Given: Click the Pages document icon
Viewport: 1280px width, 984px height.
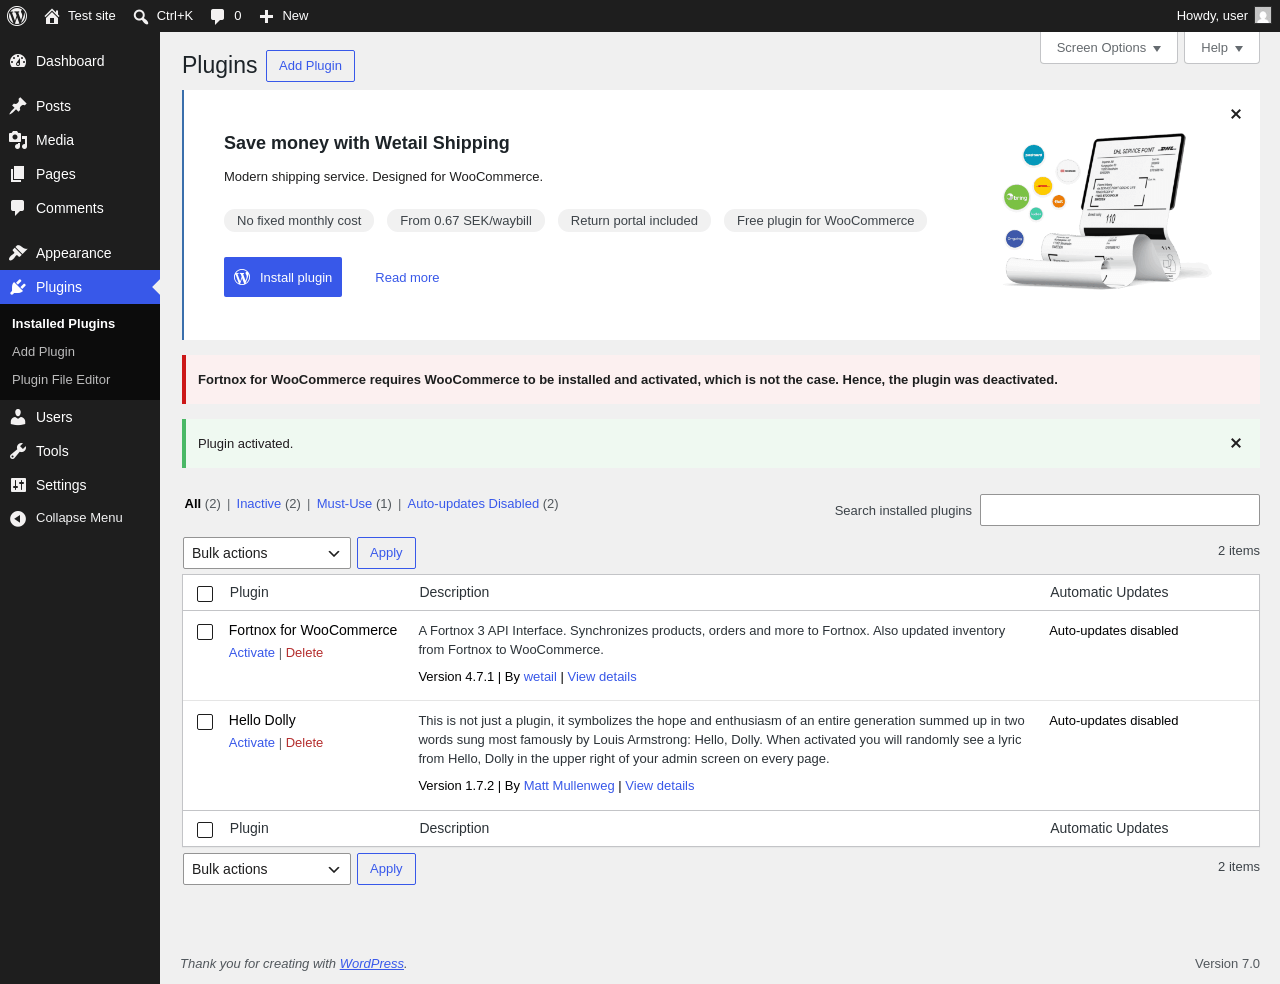Looking at the screenshot, I should coord(18,174).
